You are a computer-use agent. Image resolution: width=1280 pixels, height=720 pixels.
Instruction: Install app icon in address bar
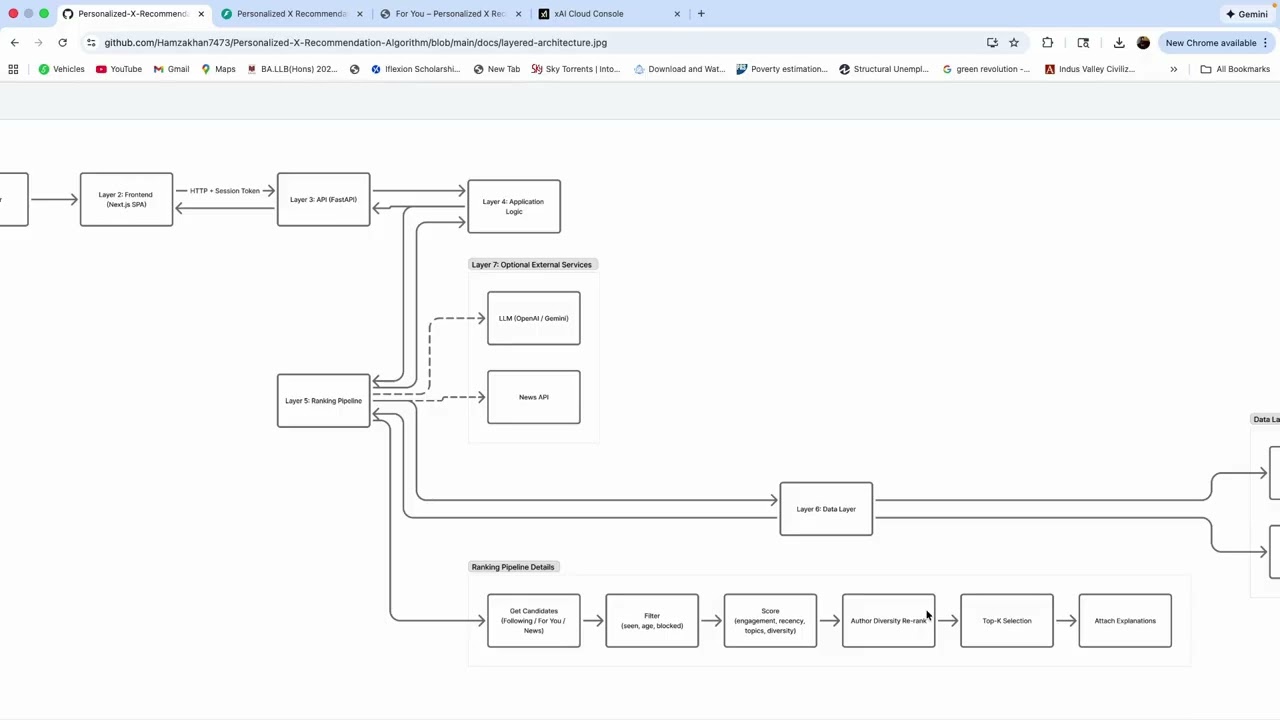pos(992,43)
